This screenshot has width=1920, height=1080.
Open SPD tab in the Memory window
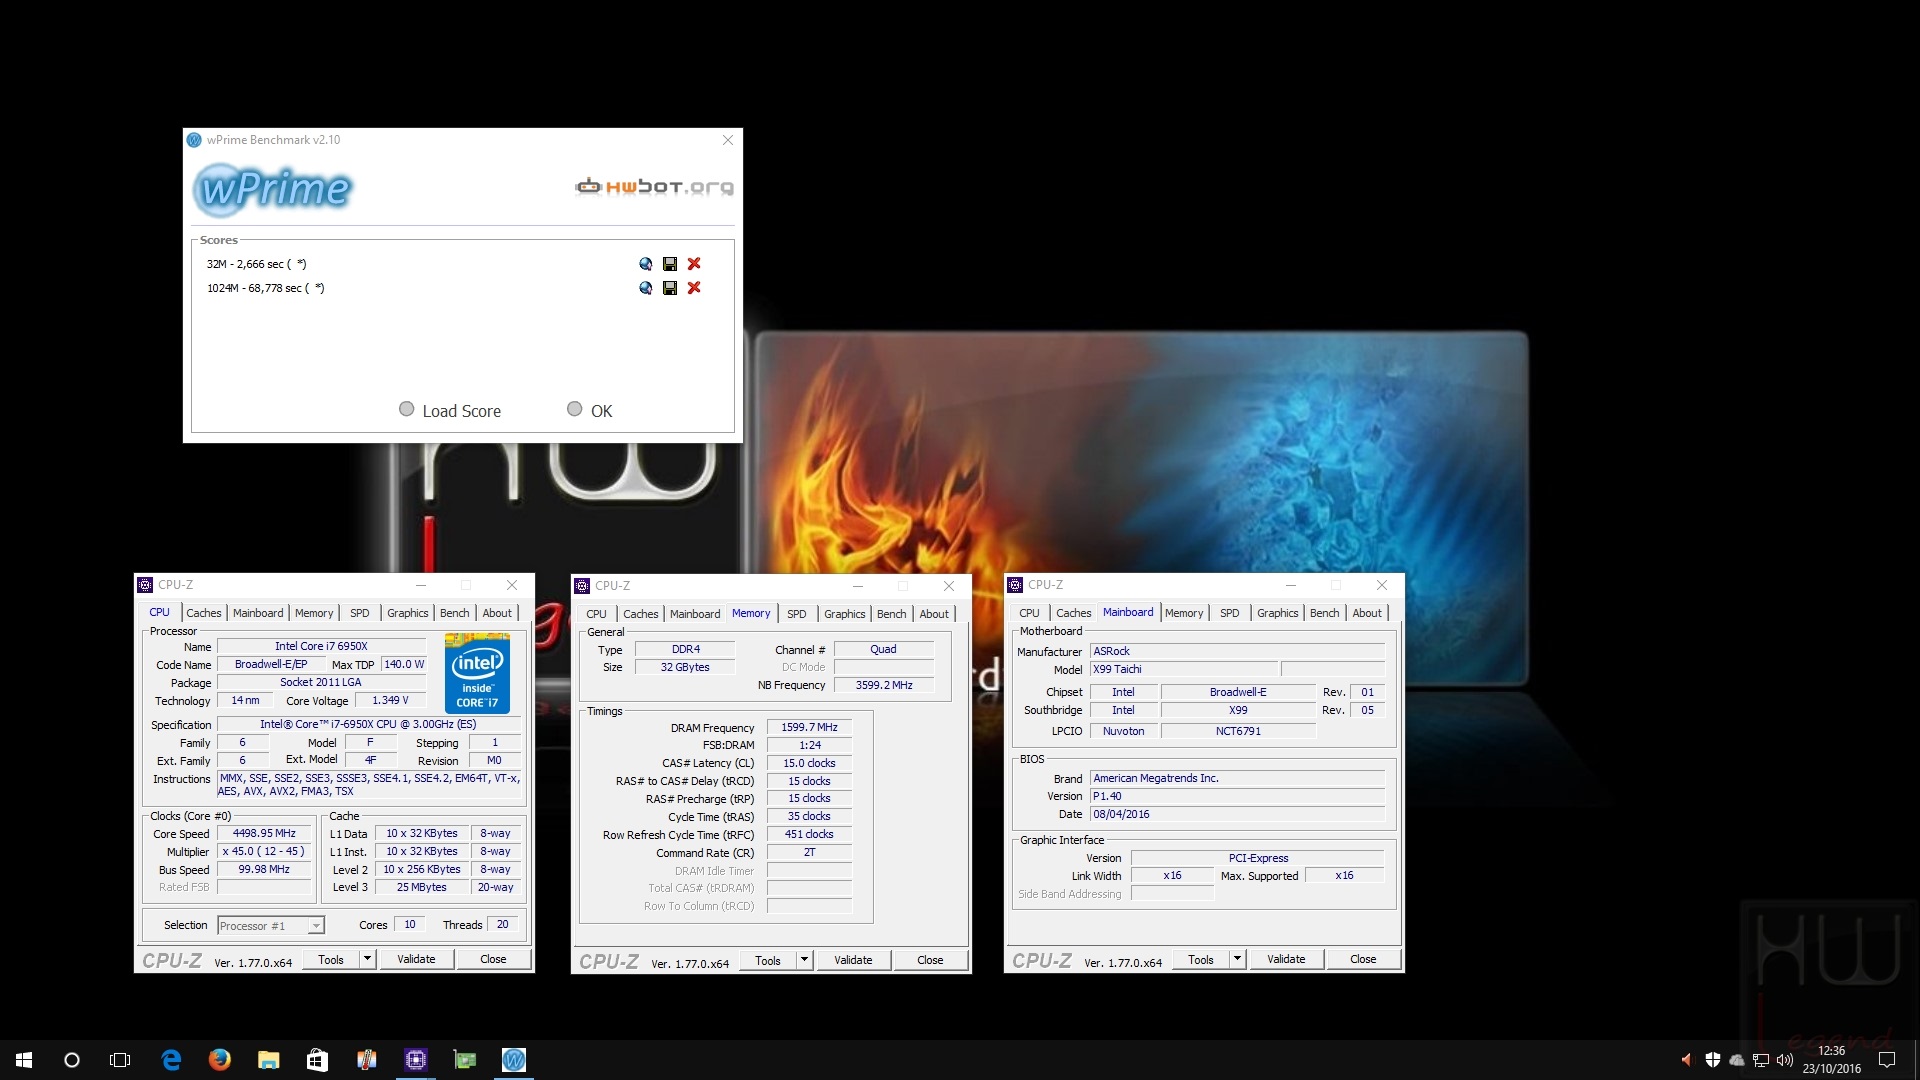(x=796, y=614)
